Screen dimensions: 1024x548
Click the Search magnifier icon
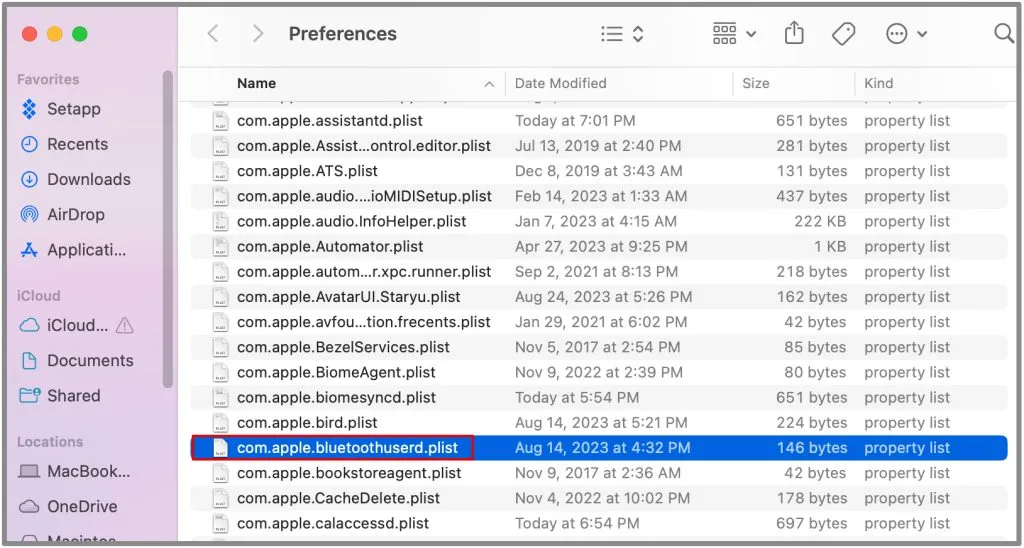pyautogui.click(x=1004, y=33)
